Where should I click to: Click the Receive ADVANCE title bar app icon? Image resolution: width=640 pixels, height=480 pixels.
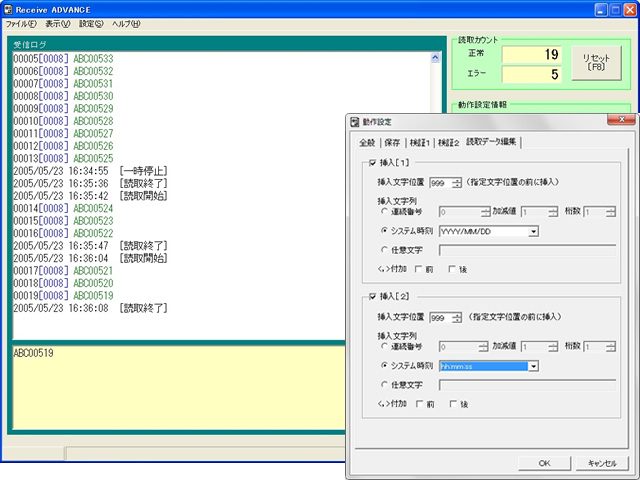tap(8, 9)
